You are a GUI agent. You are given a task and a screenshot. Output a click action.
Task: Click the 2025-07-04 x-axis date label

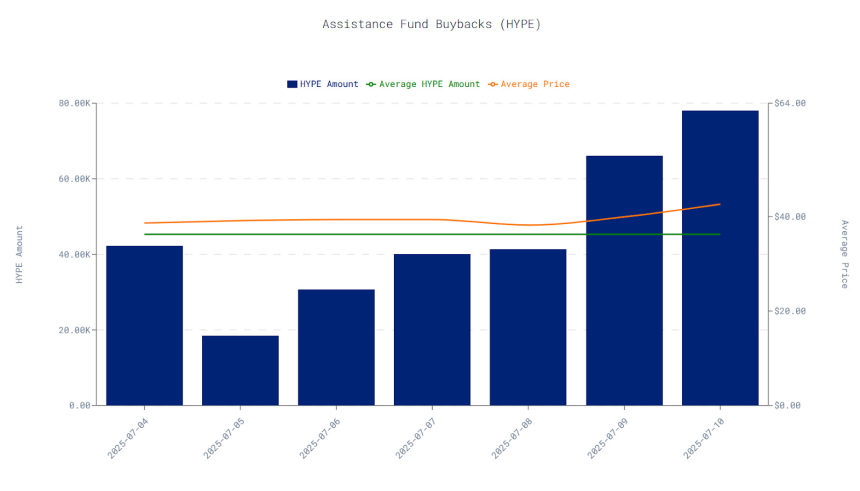128,438
